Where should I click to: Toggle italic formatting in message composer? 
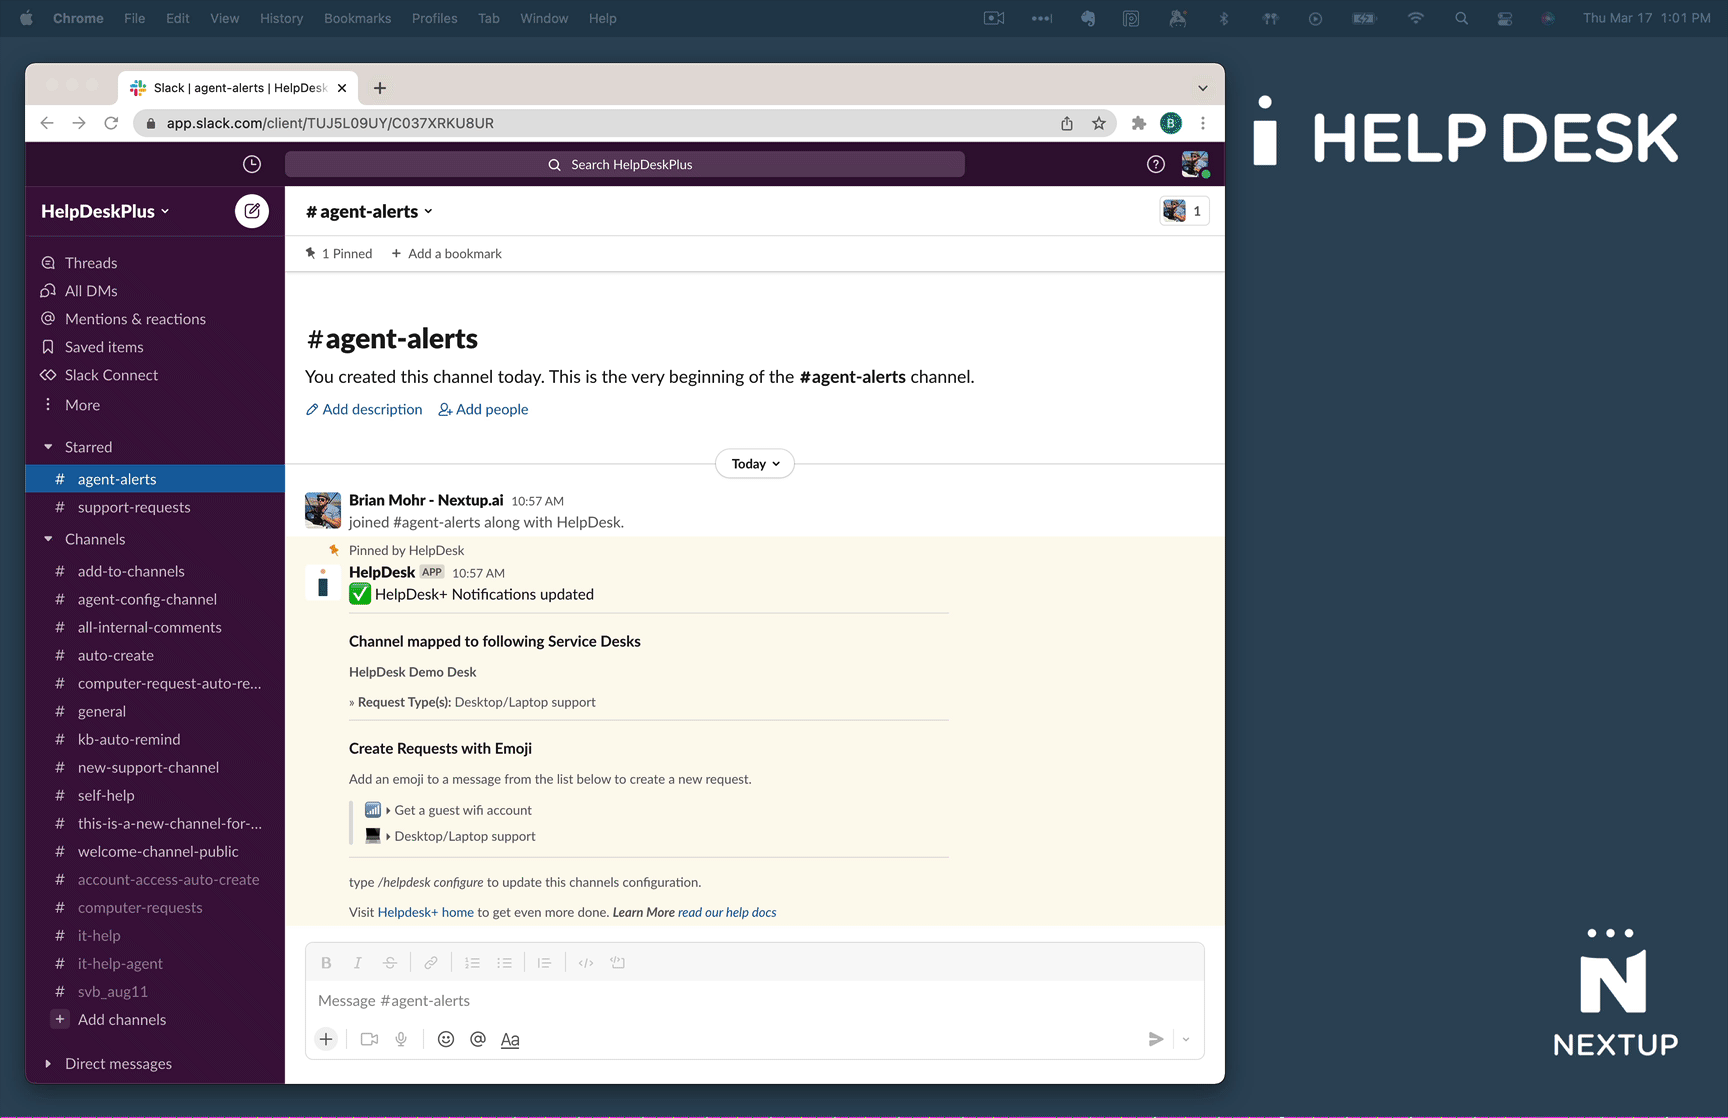click(x=357, y=963)
